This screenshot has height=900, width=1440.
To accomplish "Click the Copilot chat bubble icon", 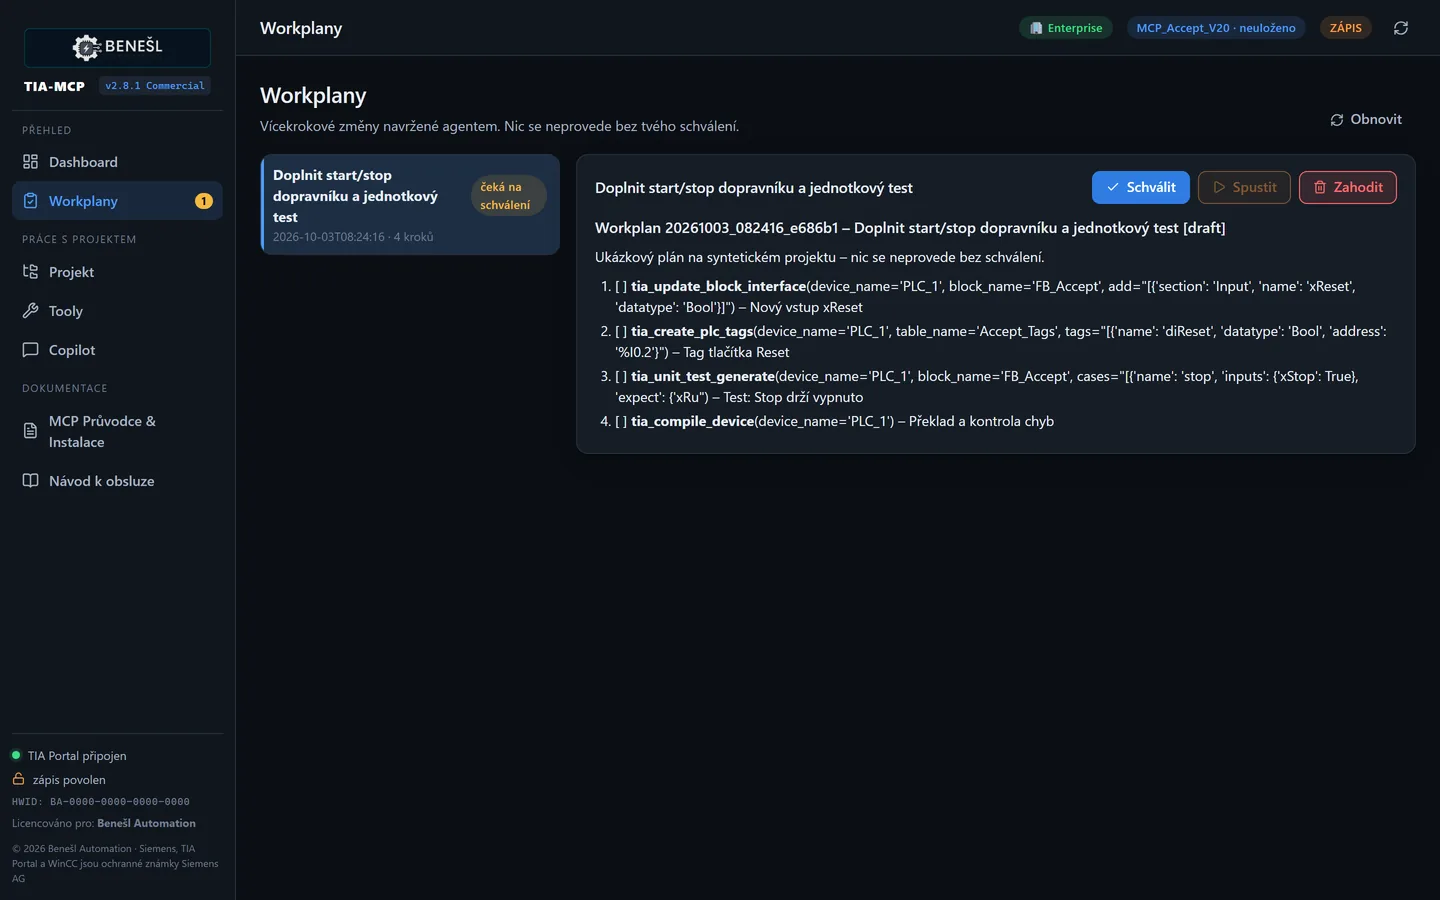I will 31,350.
